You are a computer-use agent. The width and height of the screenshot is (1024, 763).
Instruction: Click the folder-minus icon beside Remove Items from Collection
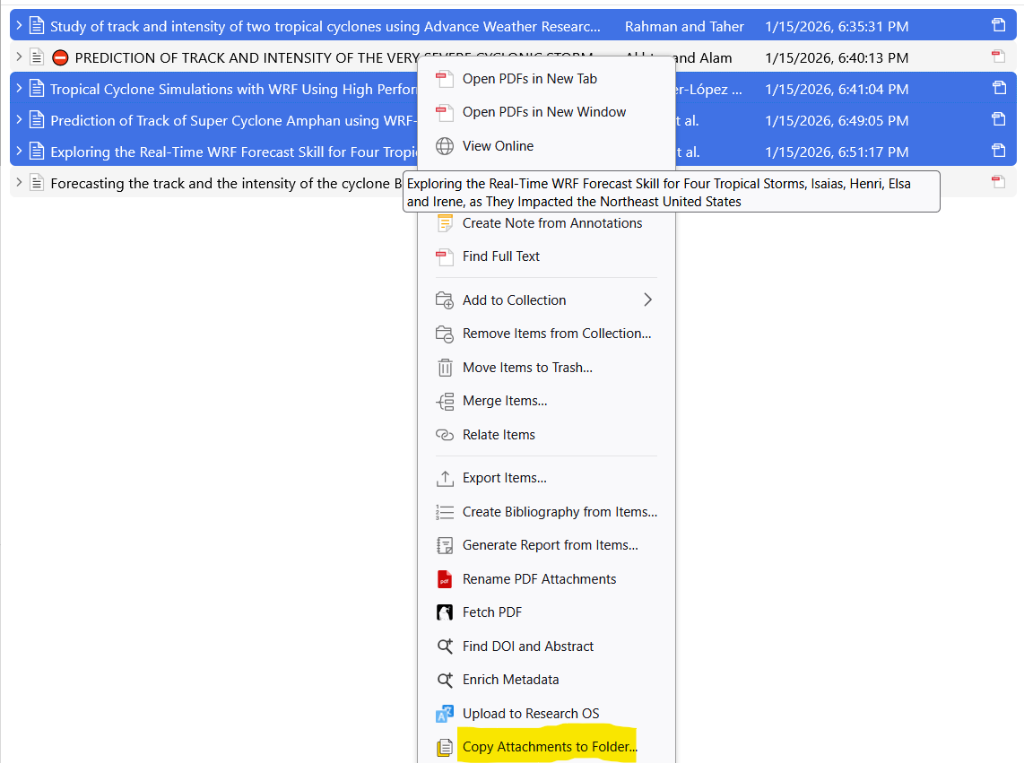(445, 334)
